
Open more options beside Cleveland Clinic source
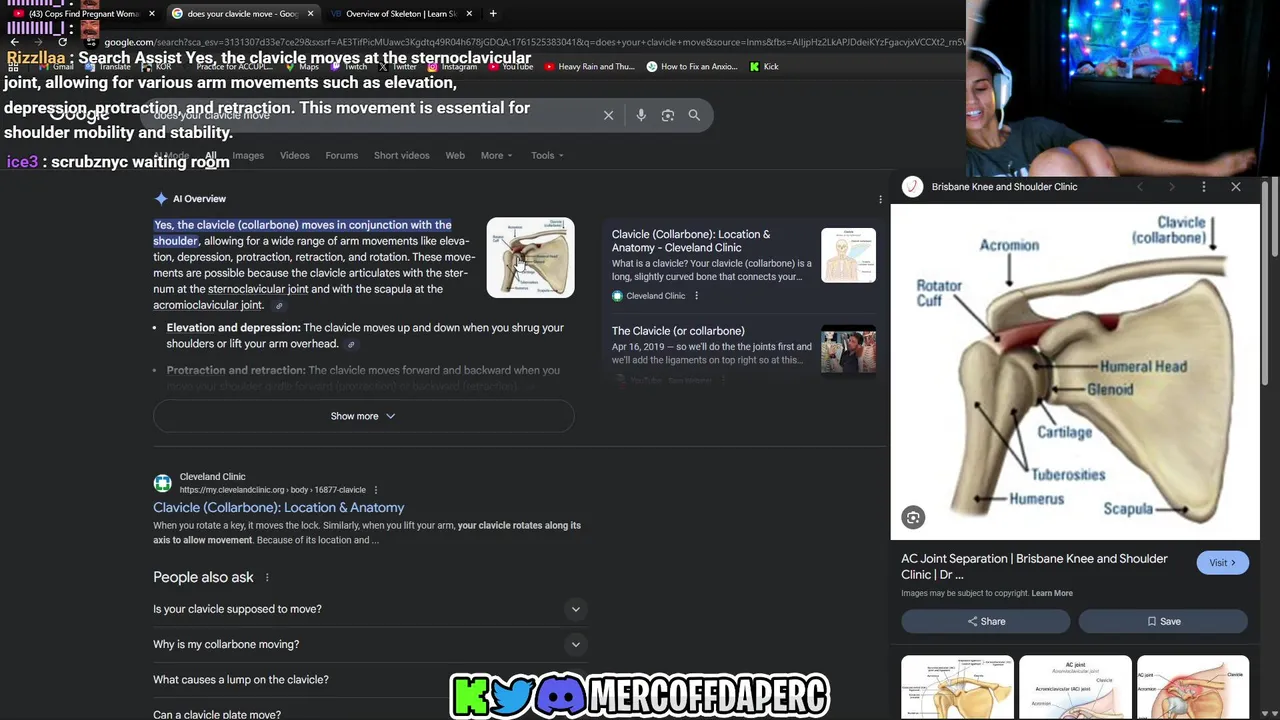pos(696,296)
